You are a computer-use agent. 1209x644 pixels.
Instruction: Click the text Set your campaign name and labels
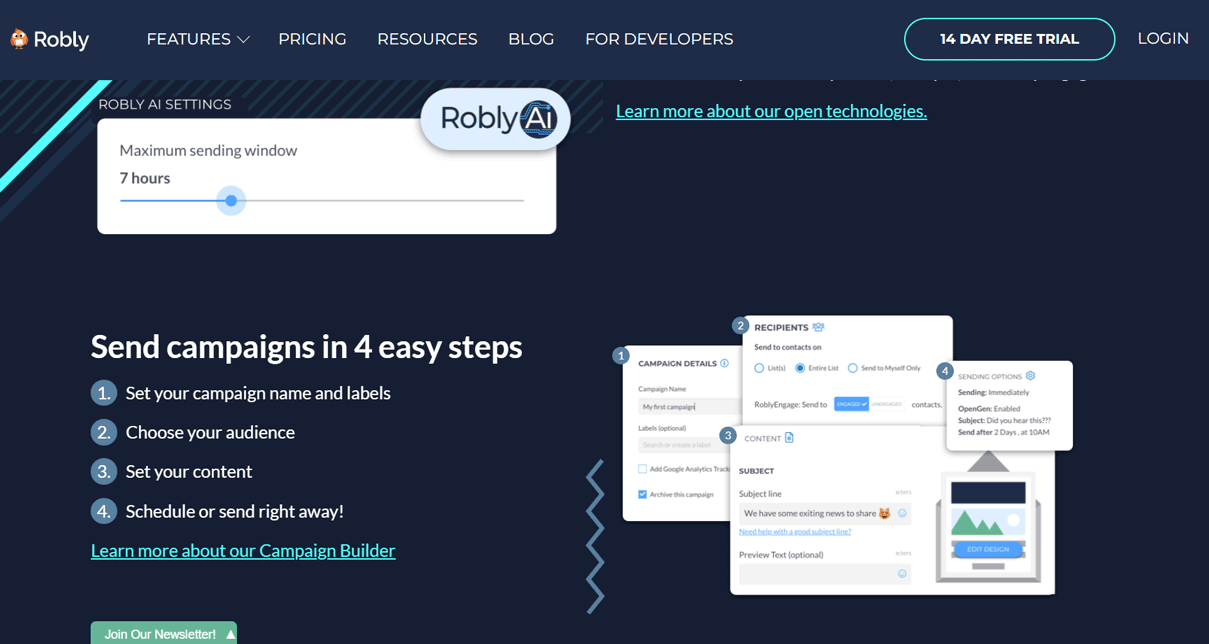(258, 393)
